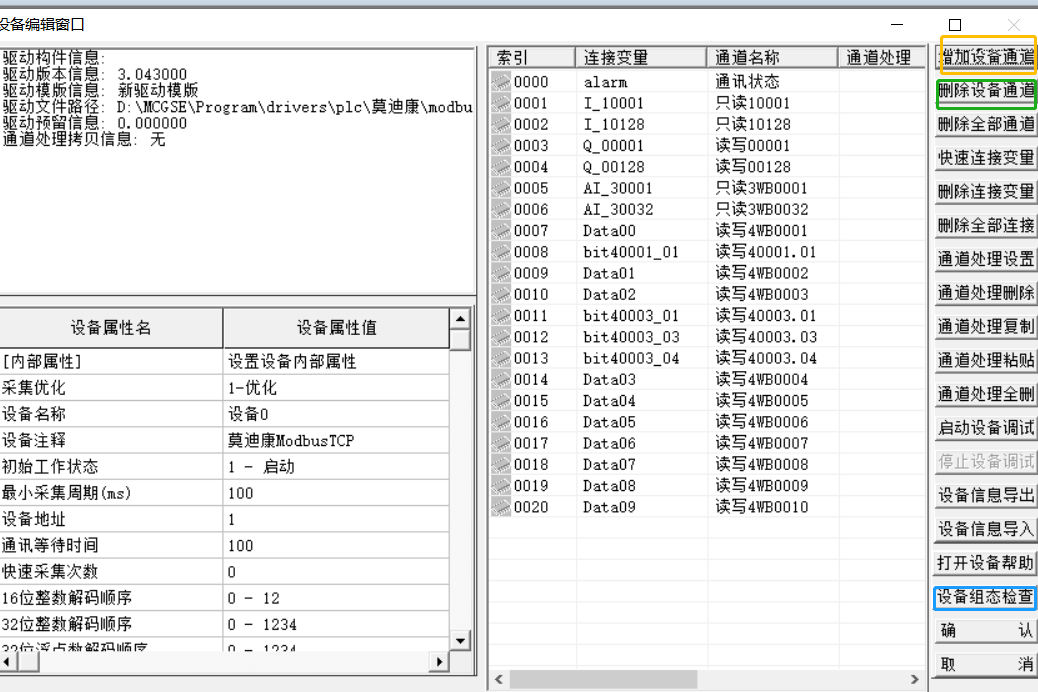Click the 通道处理 column header
The image size is (1038, 692).
[881, 58]
